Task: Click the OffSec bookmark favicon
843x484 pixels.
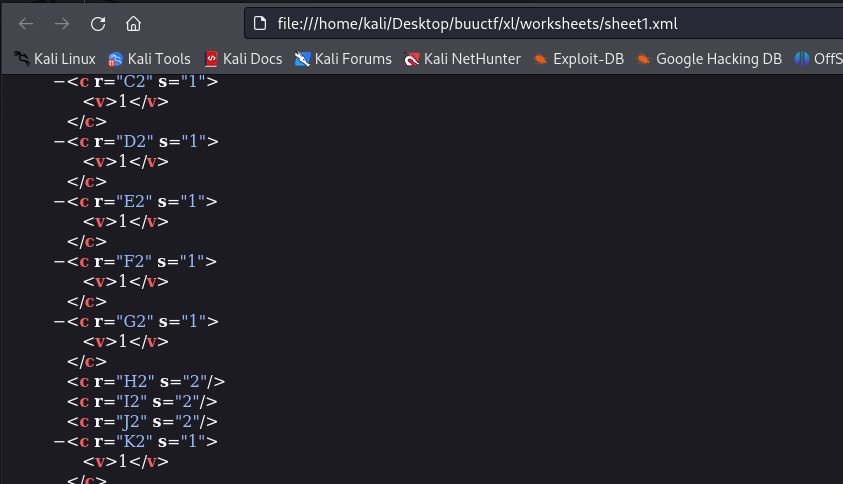Action: point(802,59)
